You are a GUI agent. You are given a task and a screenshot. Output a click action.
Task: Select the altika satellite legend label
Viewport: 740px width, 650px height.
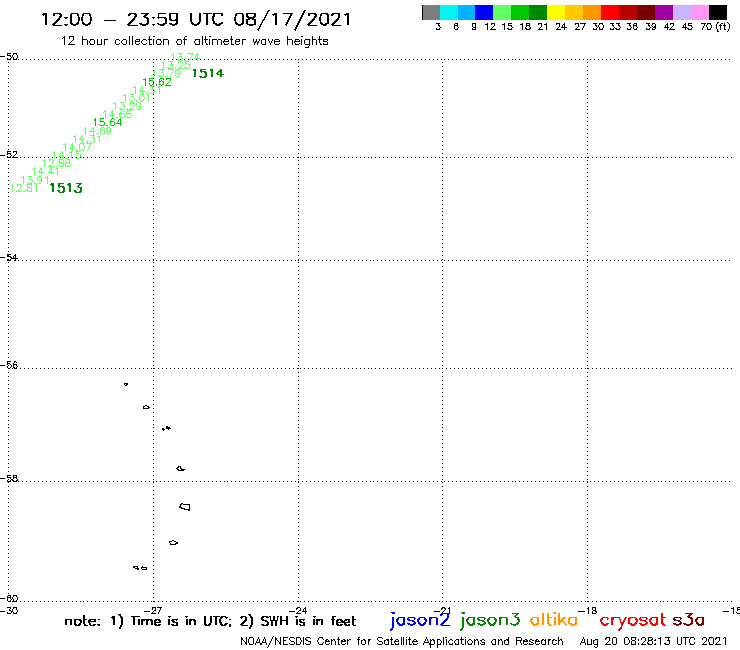point(554,620)
